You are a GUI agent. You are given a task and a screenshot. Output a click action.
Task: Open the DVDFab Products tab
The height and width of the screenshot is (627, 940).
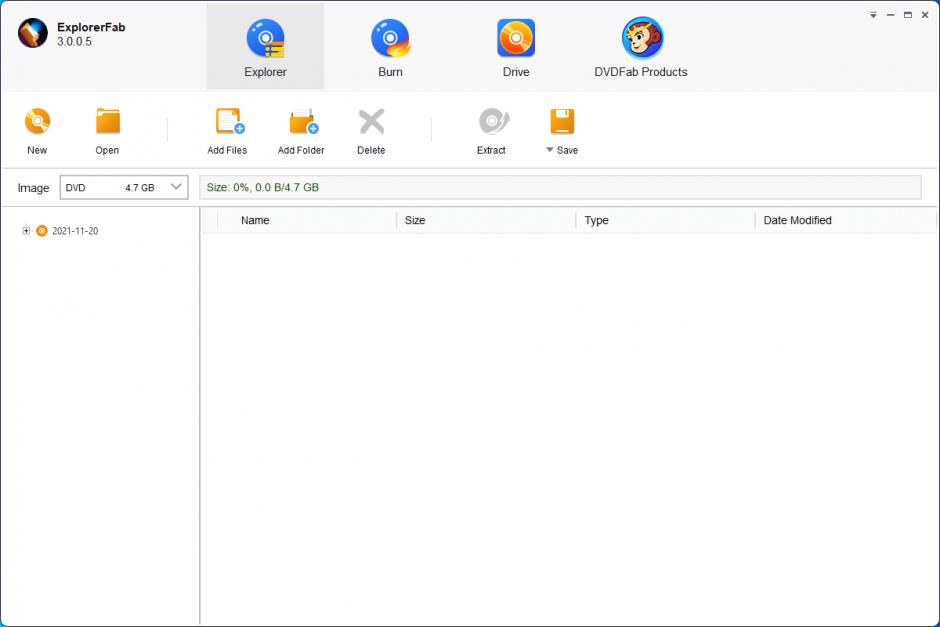[641, 47]
